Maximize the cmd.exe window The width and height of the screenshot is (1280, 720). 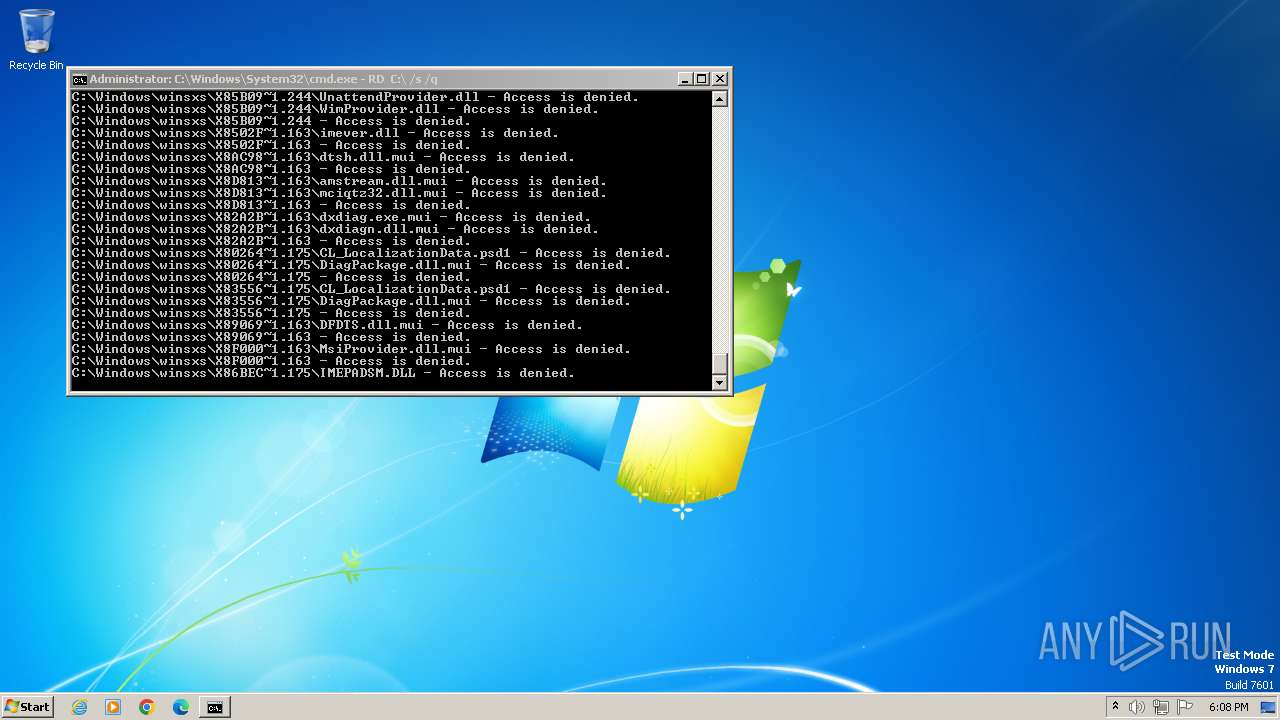(702, 78)
